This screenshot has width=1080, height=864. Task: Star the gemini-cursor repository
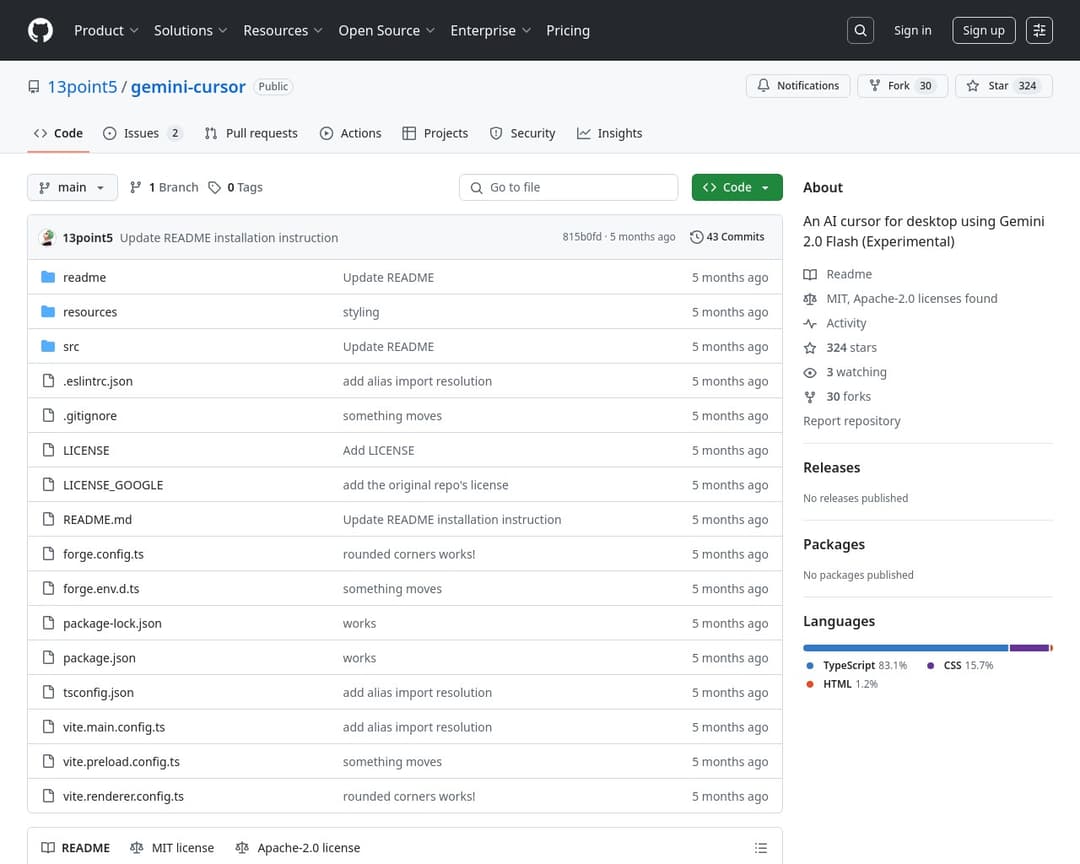pyautogui.click(x=1004, y=85)
